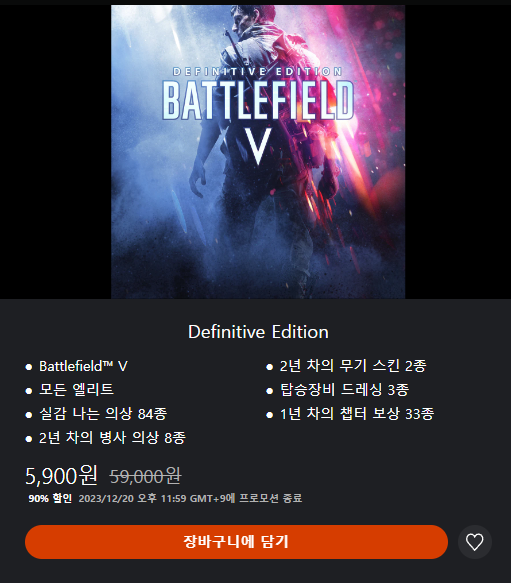Click the discounted 5,900원 price
This screenshot has height=583, width=511.
click(x=61, y=476)
